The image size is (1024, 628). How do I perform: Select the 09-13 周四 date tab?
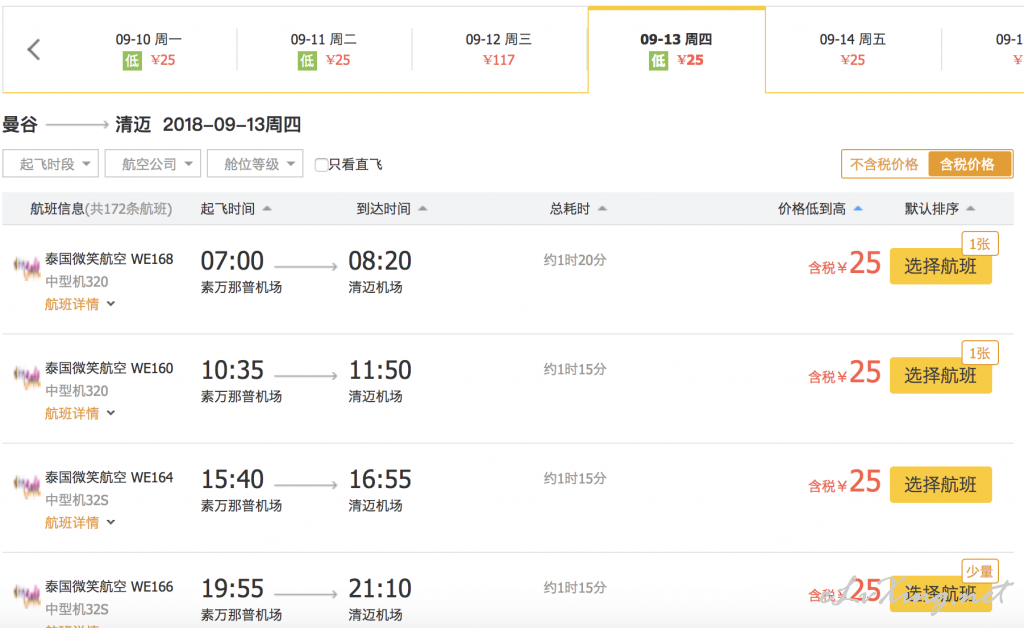677,50
